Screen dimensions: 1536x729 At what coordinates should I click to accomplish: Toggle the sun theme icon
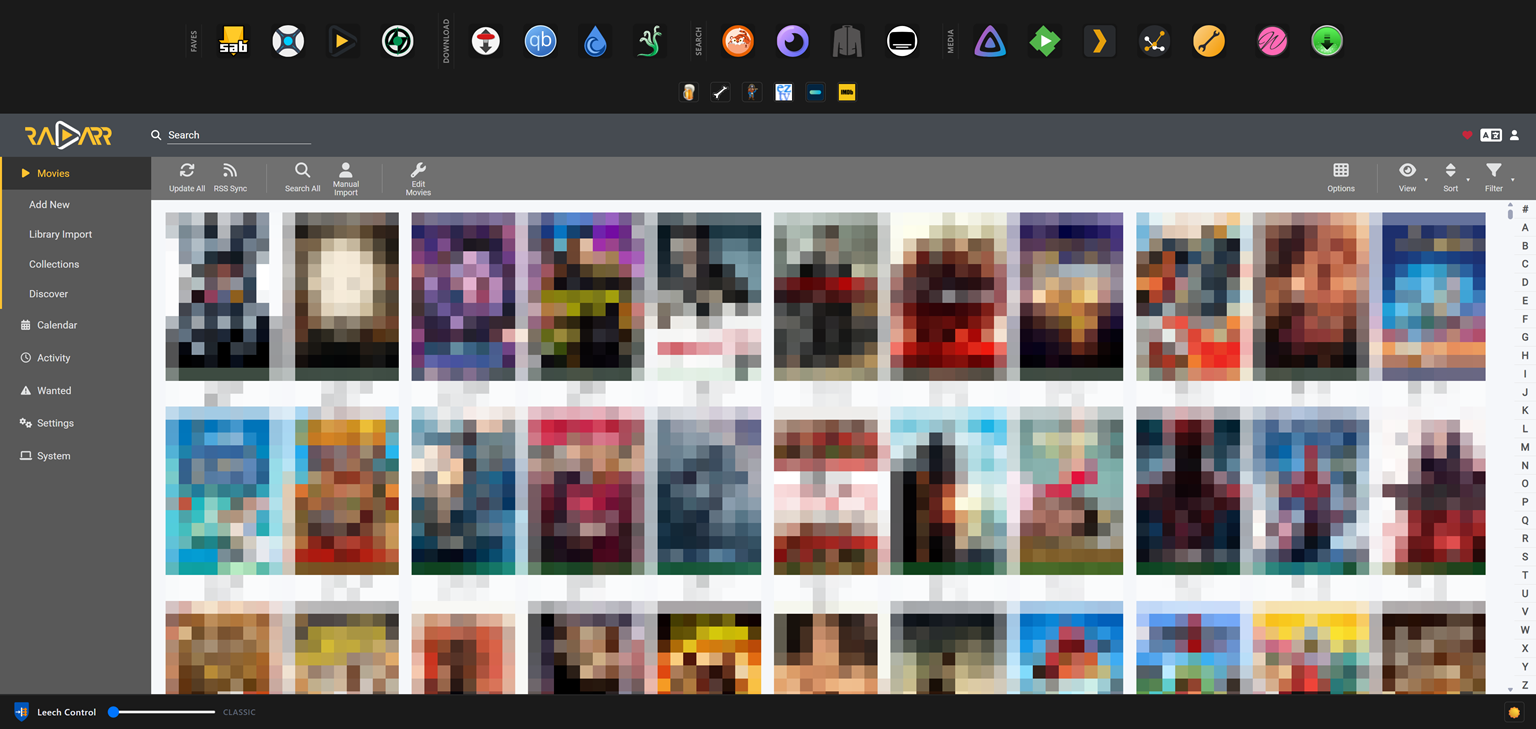tap(1514, 712)
